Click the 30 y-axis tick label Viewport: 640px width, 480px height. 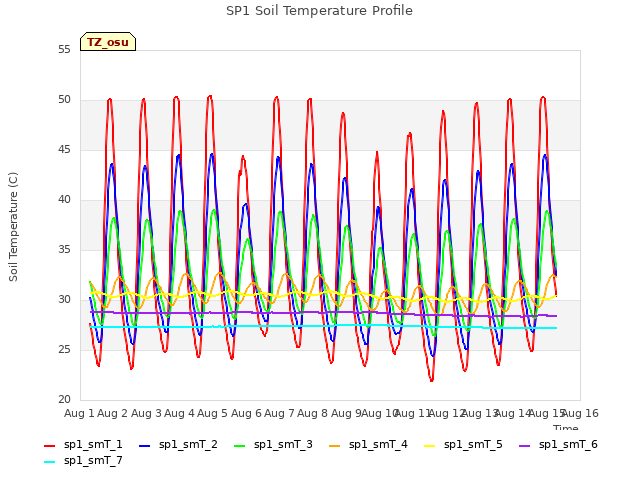click(64, 300)
